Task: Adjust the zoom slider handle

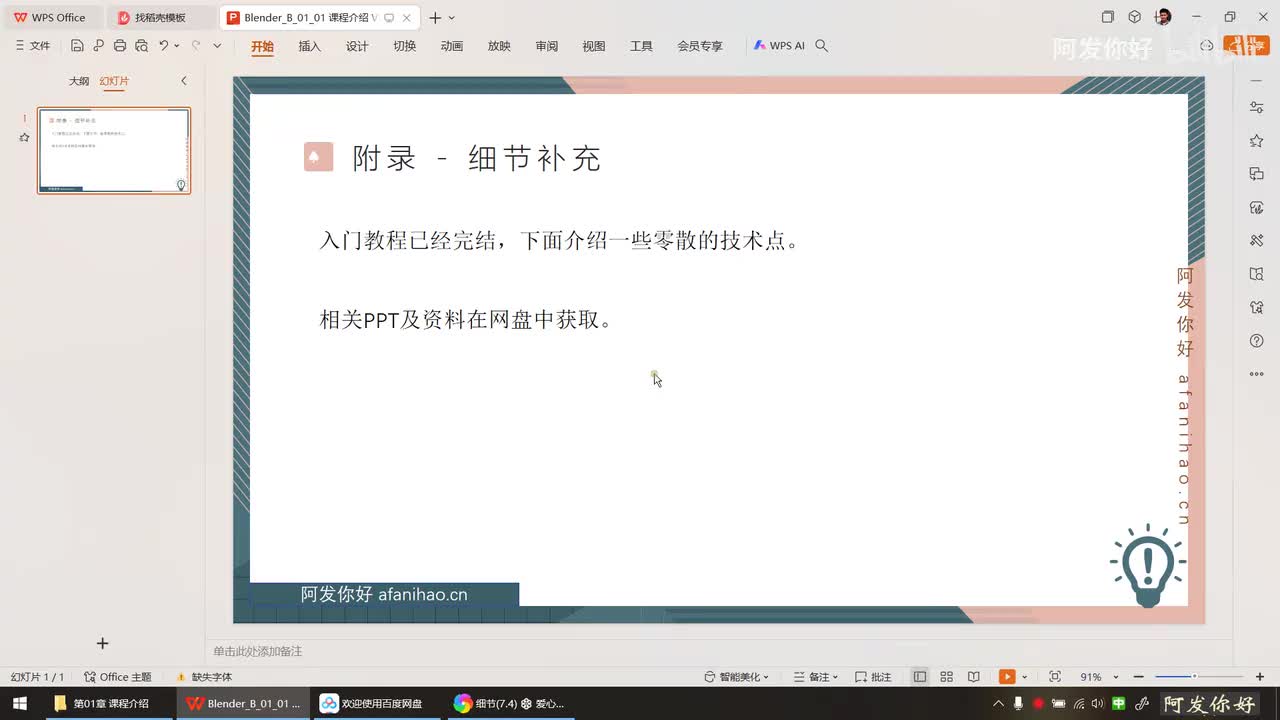Action: coord(1194,677)
